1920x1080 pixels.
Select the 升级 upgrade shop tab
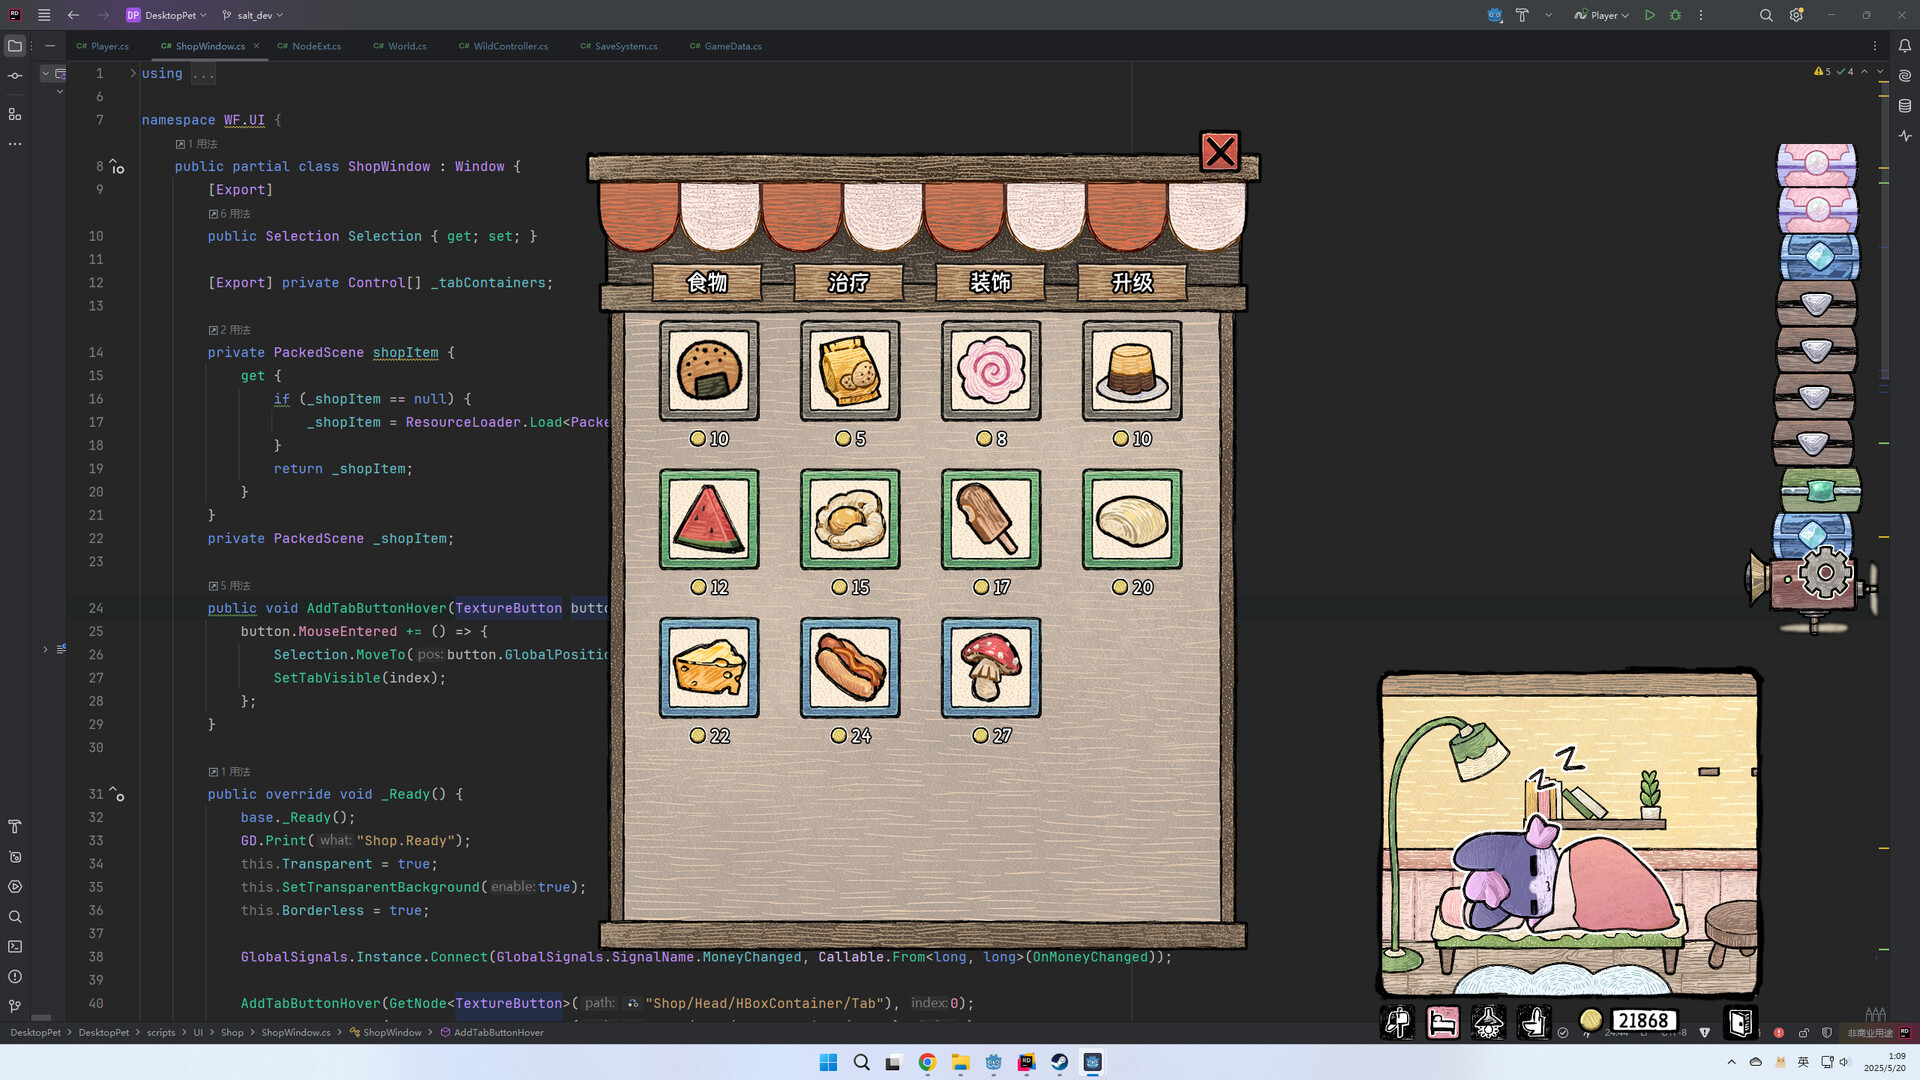(1130, 283)
